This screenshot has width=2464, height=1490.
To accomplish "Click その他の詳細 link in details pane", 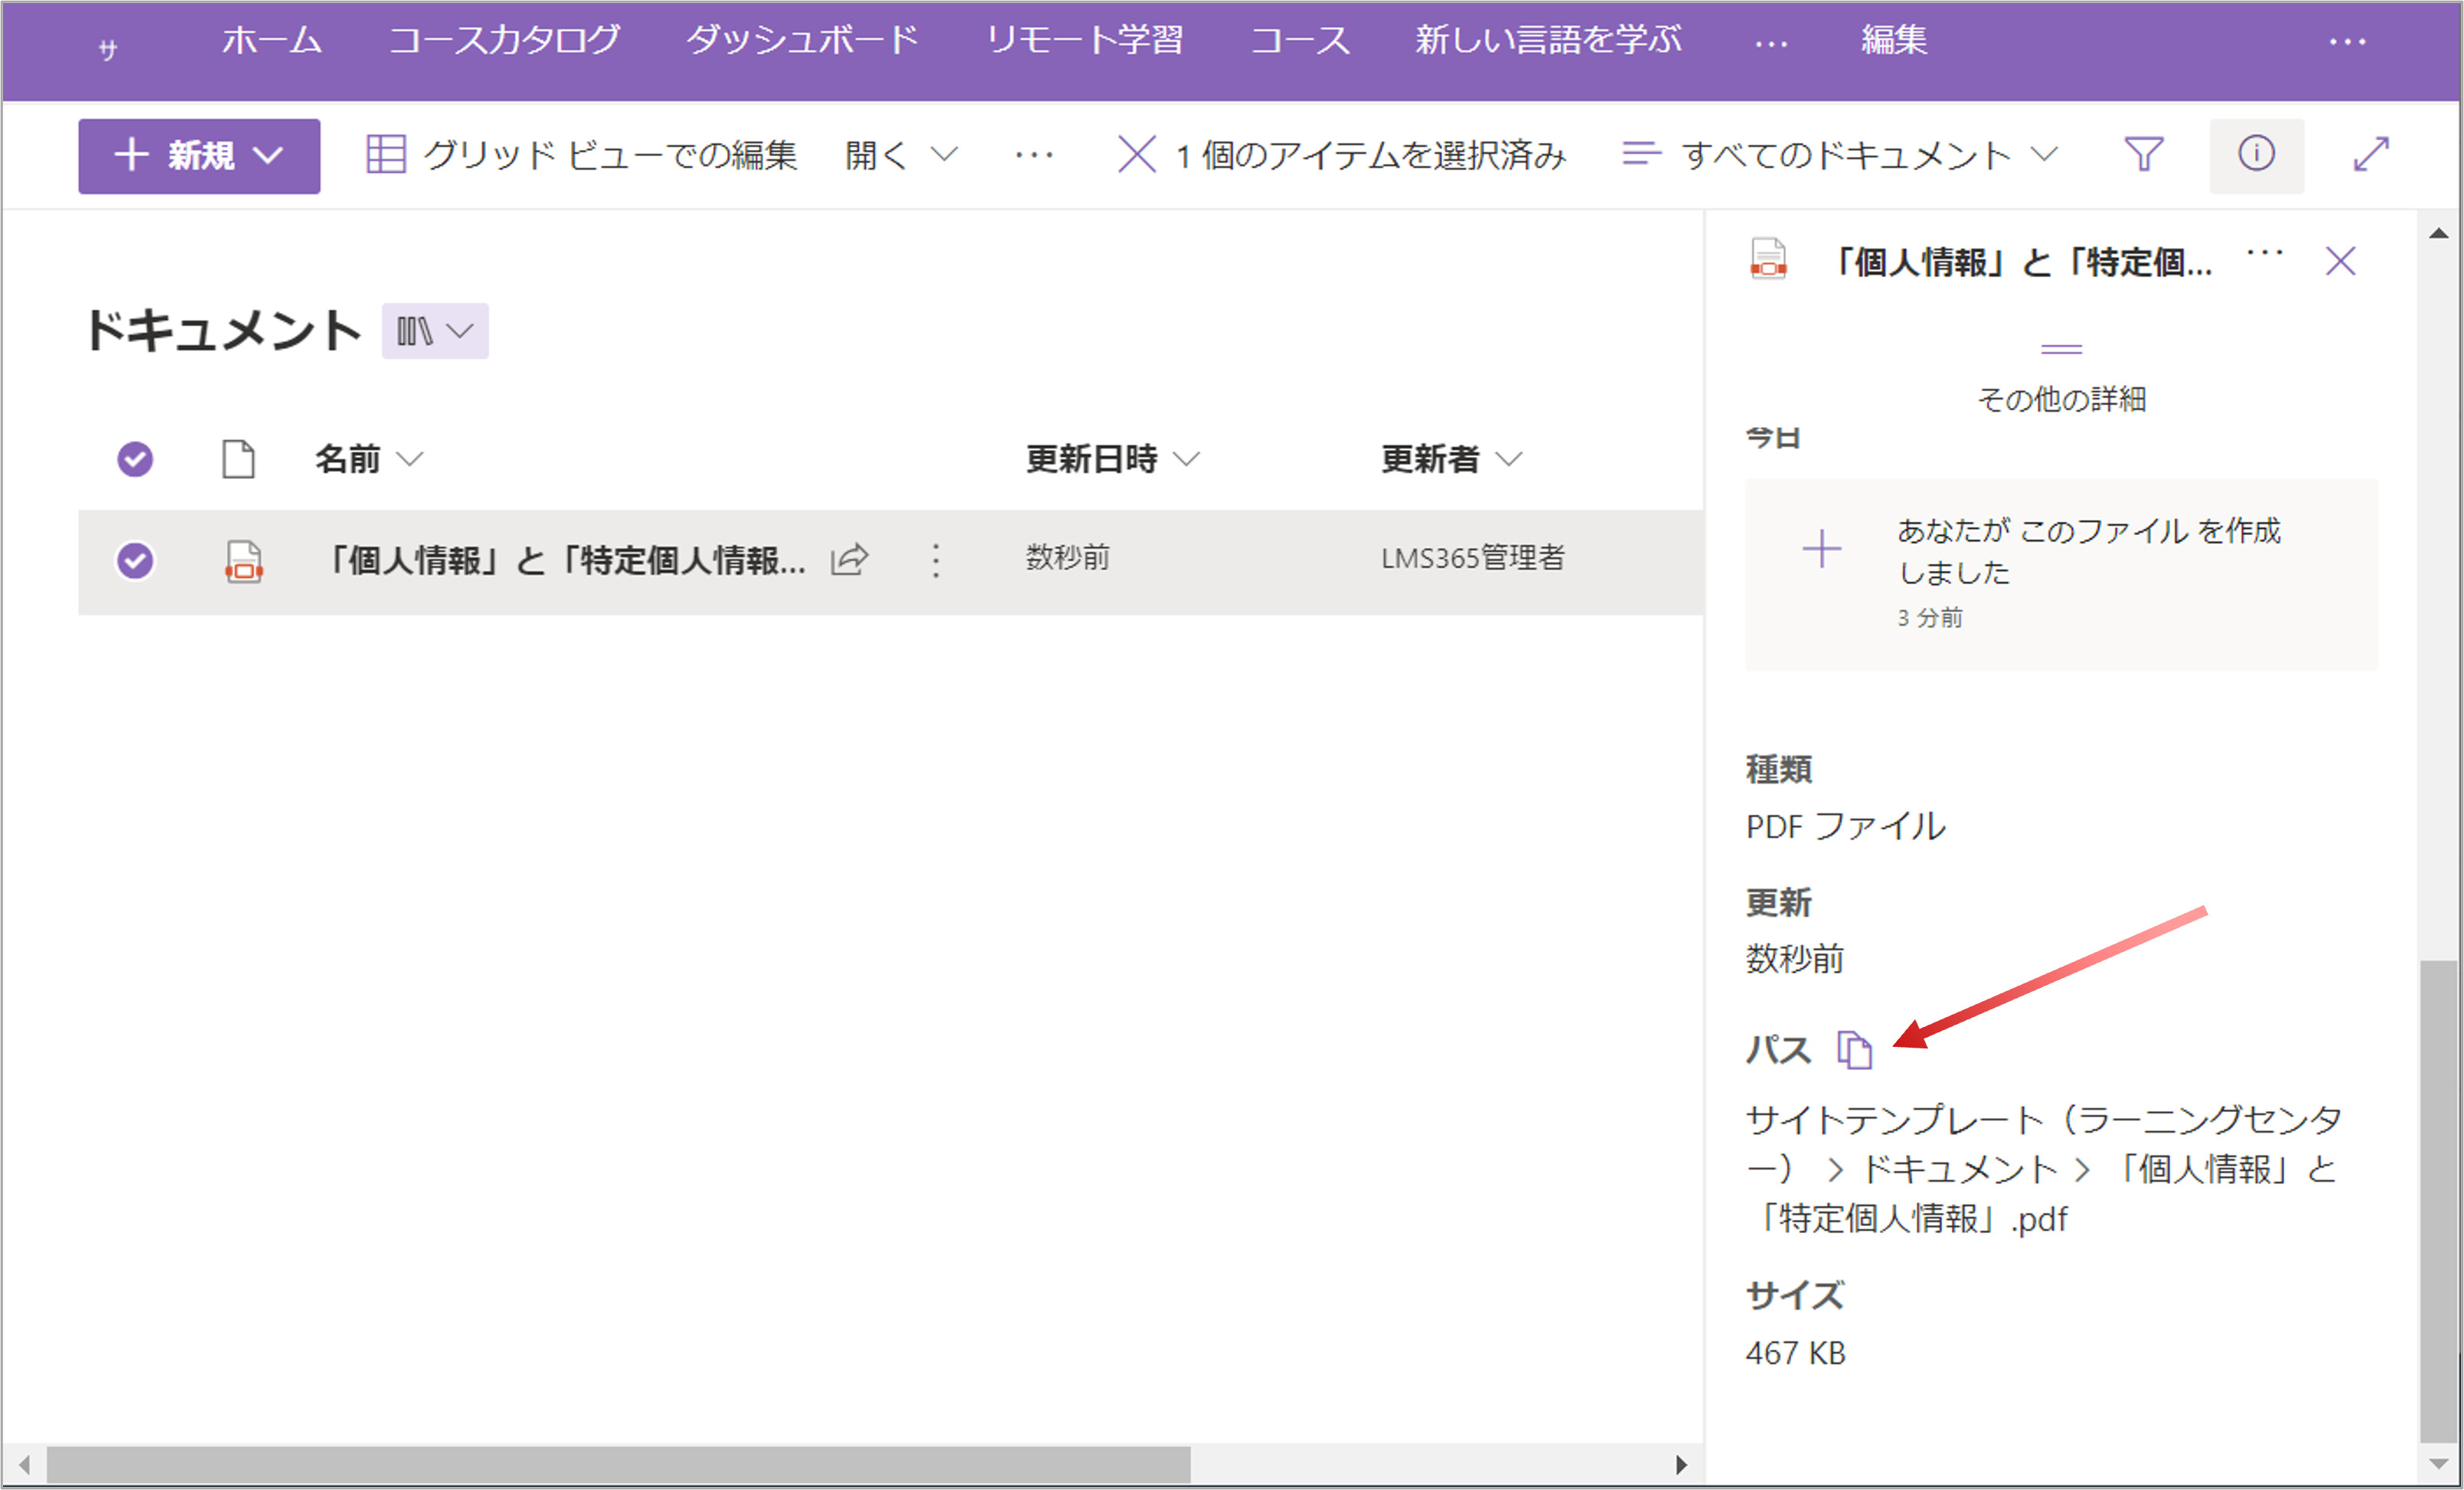I will pyautogui.click(x=2061, y=399).
